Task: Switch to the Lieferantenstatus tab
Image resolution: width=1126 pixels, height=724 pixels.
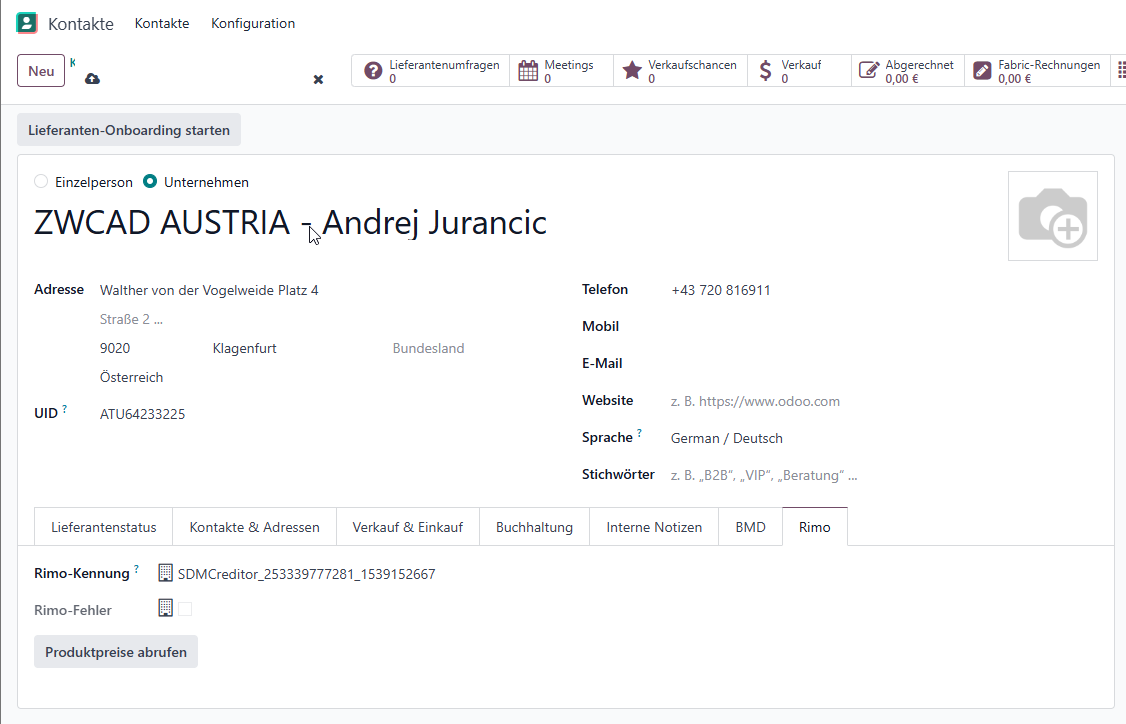Action: pyautogui.click(x=103, y=527)
